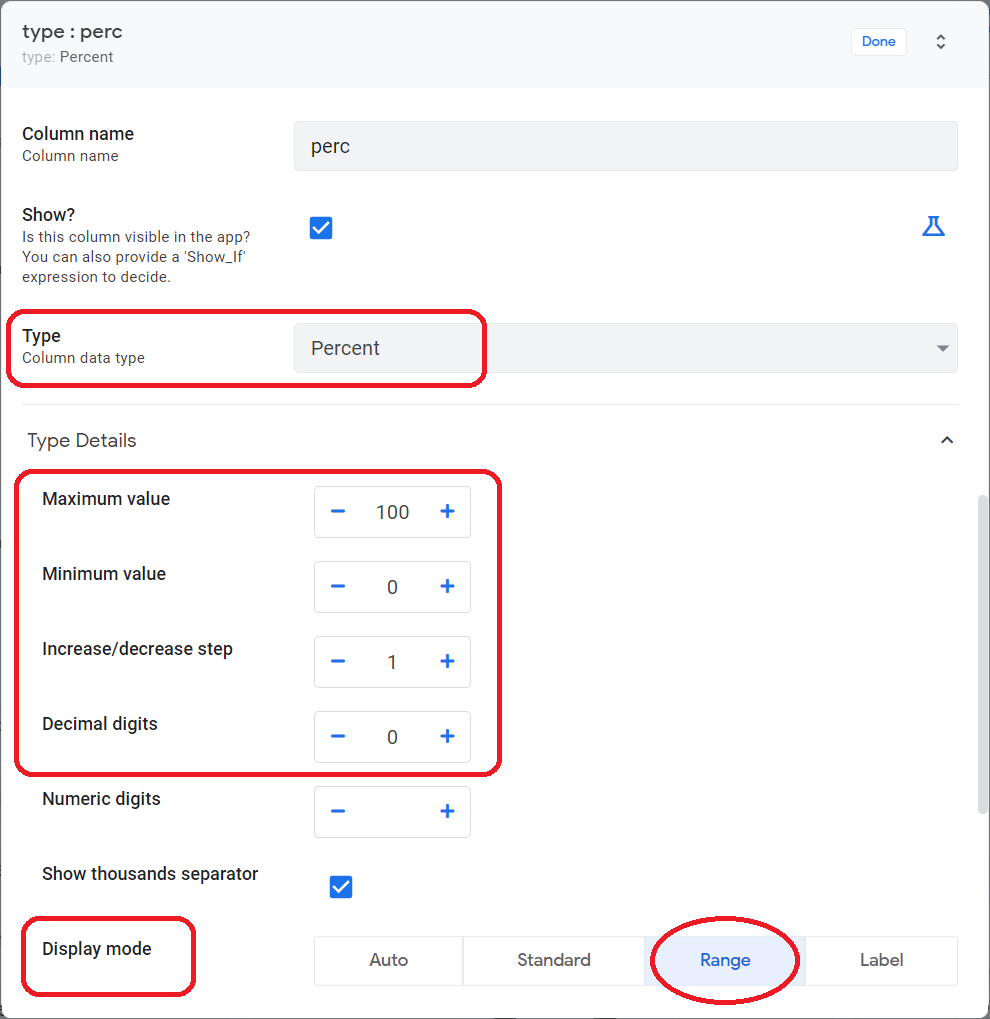Image resolution: width=990 pixels, height=1019 pixels.
Task: Increase Minimum value using plus icon
Action: [447, 586]
